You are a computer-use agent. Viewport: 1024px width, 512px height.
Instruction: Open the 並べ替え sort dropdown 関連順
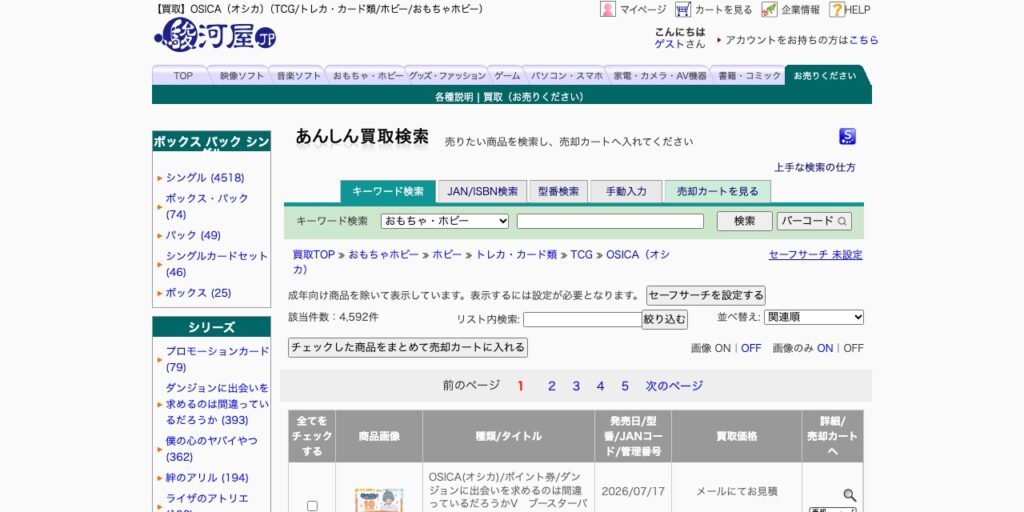pos(814,317)
